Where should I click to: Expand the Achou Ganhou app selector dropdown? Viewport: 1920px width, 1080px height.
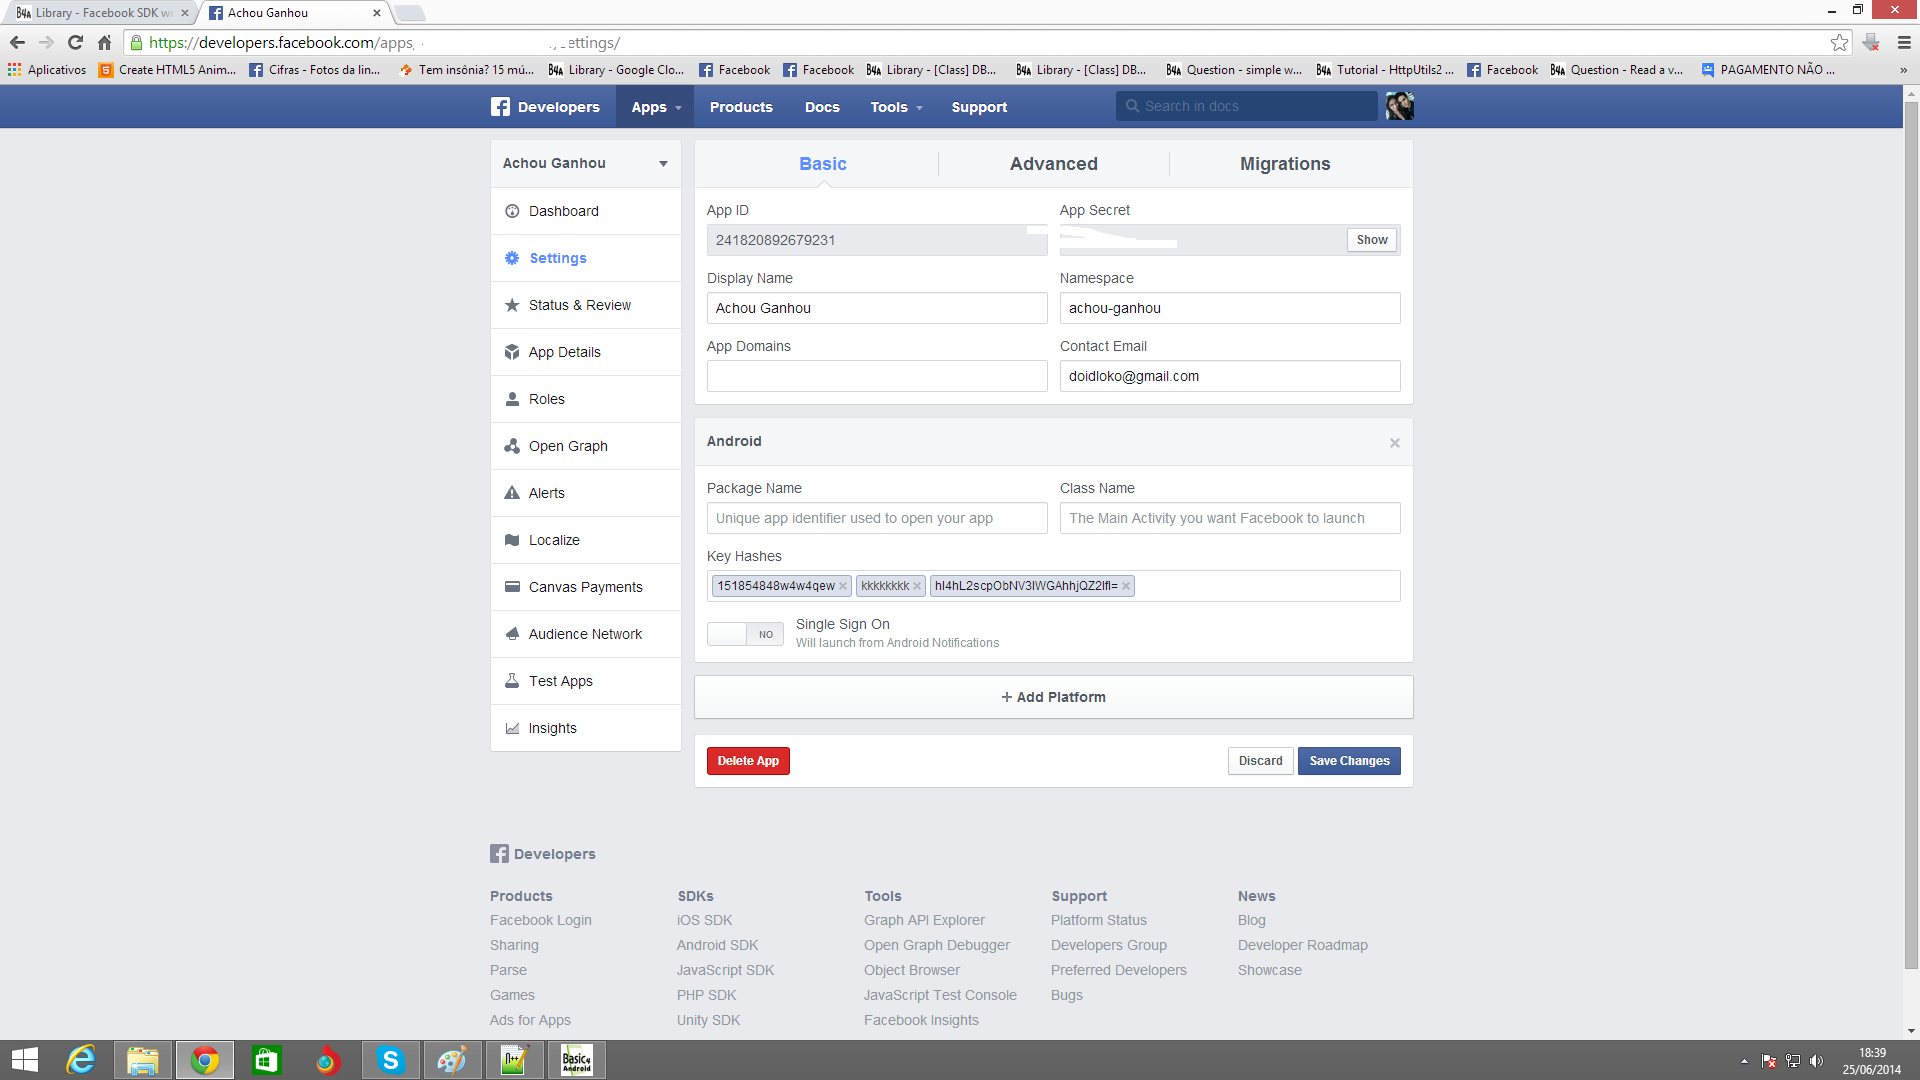click(x=663, y=164)
